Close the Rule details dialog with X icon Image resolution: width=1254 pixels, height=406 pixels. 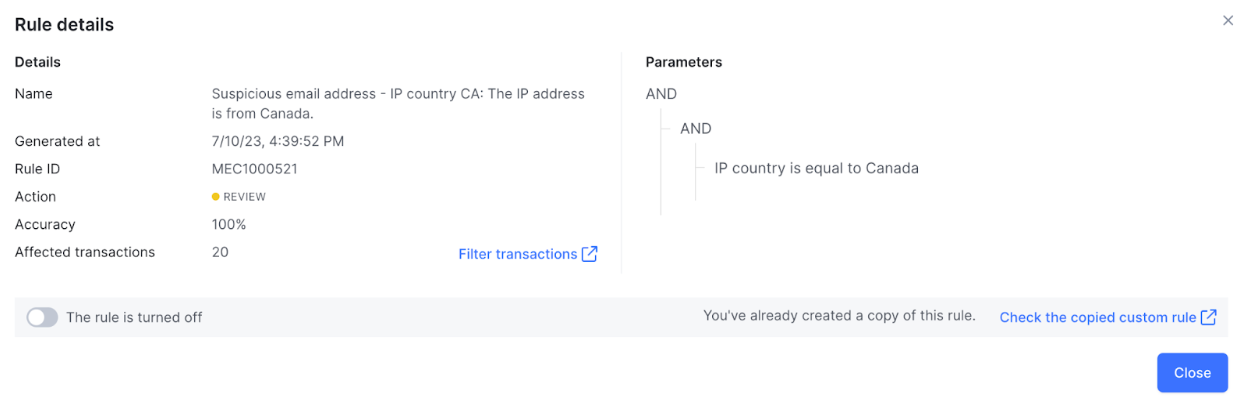pyautogui.click(x=1228, y=21)
